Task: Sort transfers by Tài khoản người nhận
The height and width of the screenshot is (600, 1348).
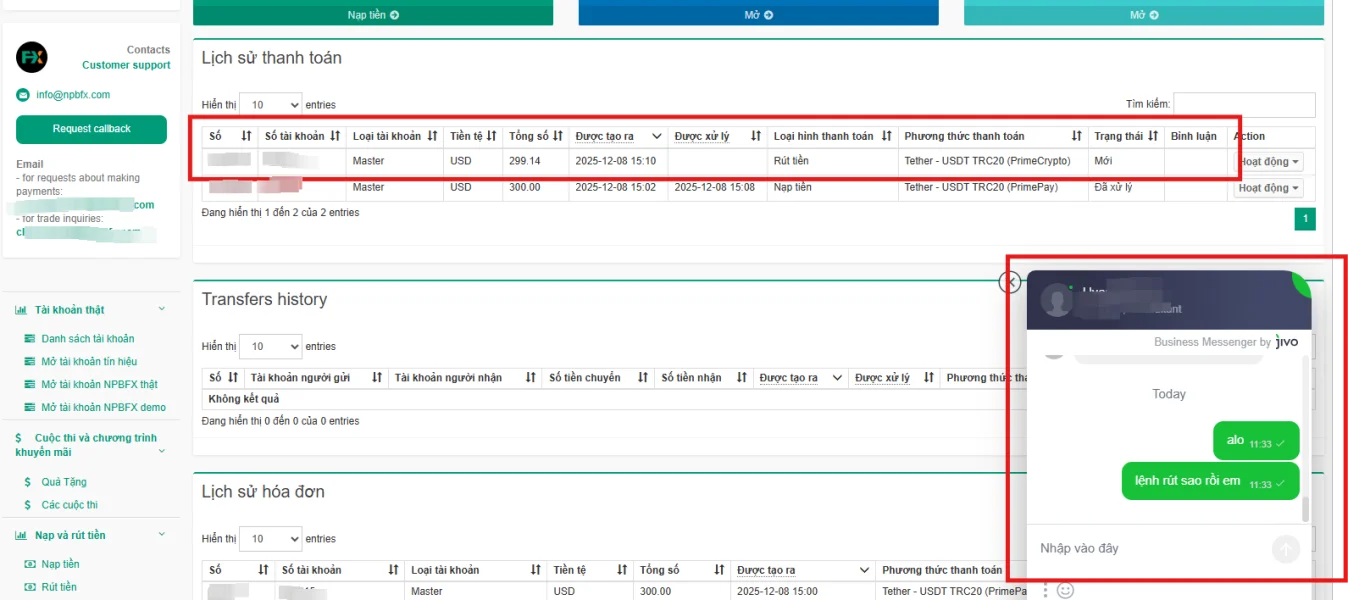Action: (x=531, y=378)
